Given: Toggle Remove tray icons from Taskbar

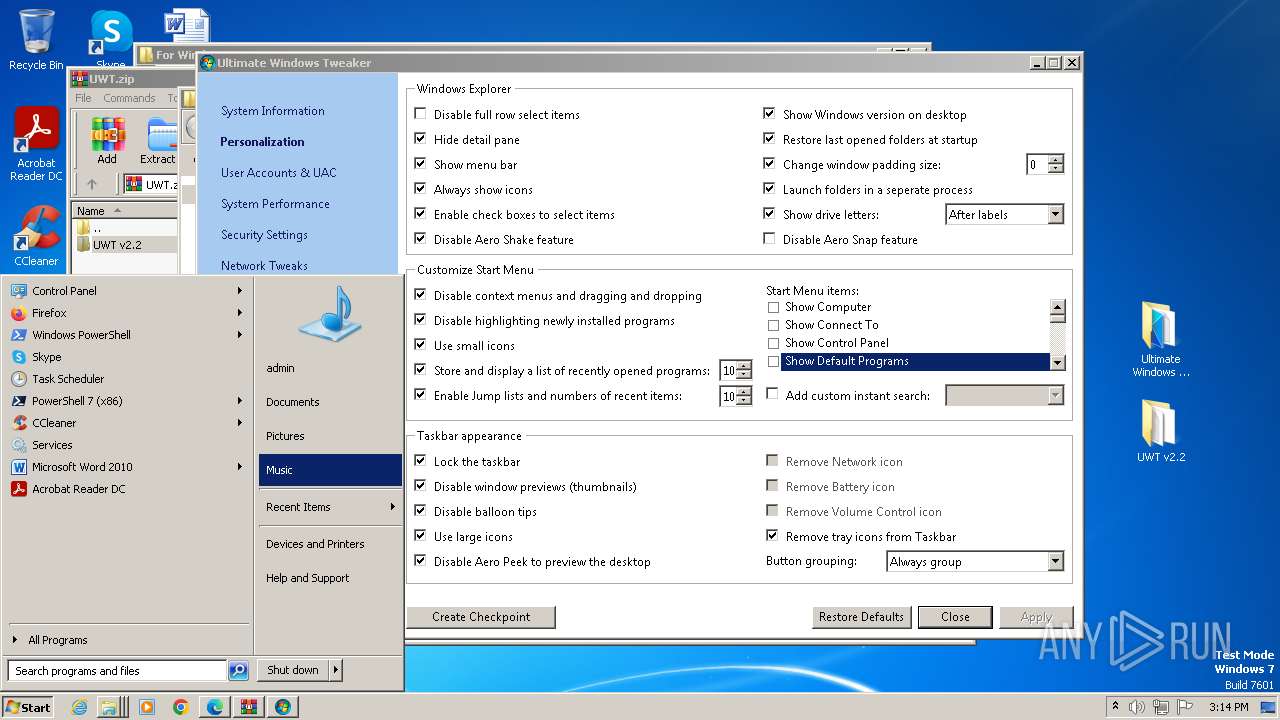Looking at the screenshot, I should pyautogui.click(x=772, y=536).
